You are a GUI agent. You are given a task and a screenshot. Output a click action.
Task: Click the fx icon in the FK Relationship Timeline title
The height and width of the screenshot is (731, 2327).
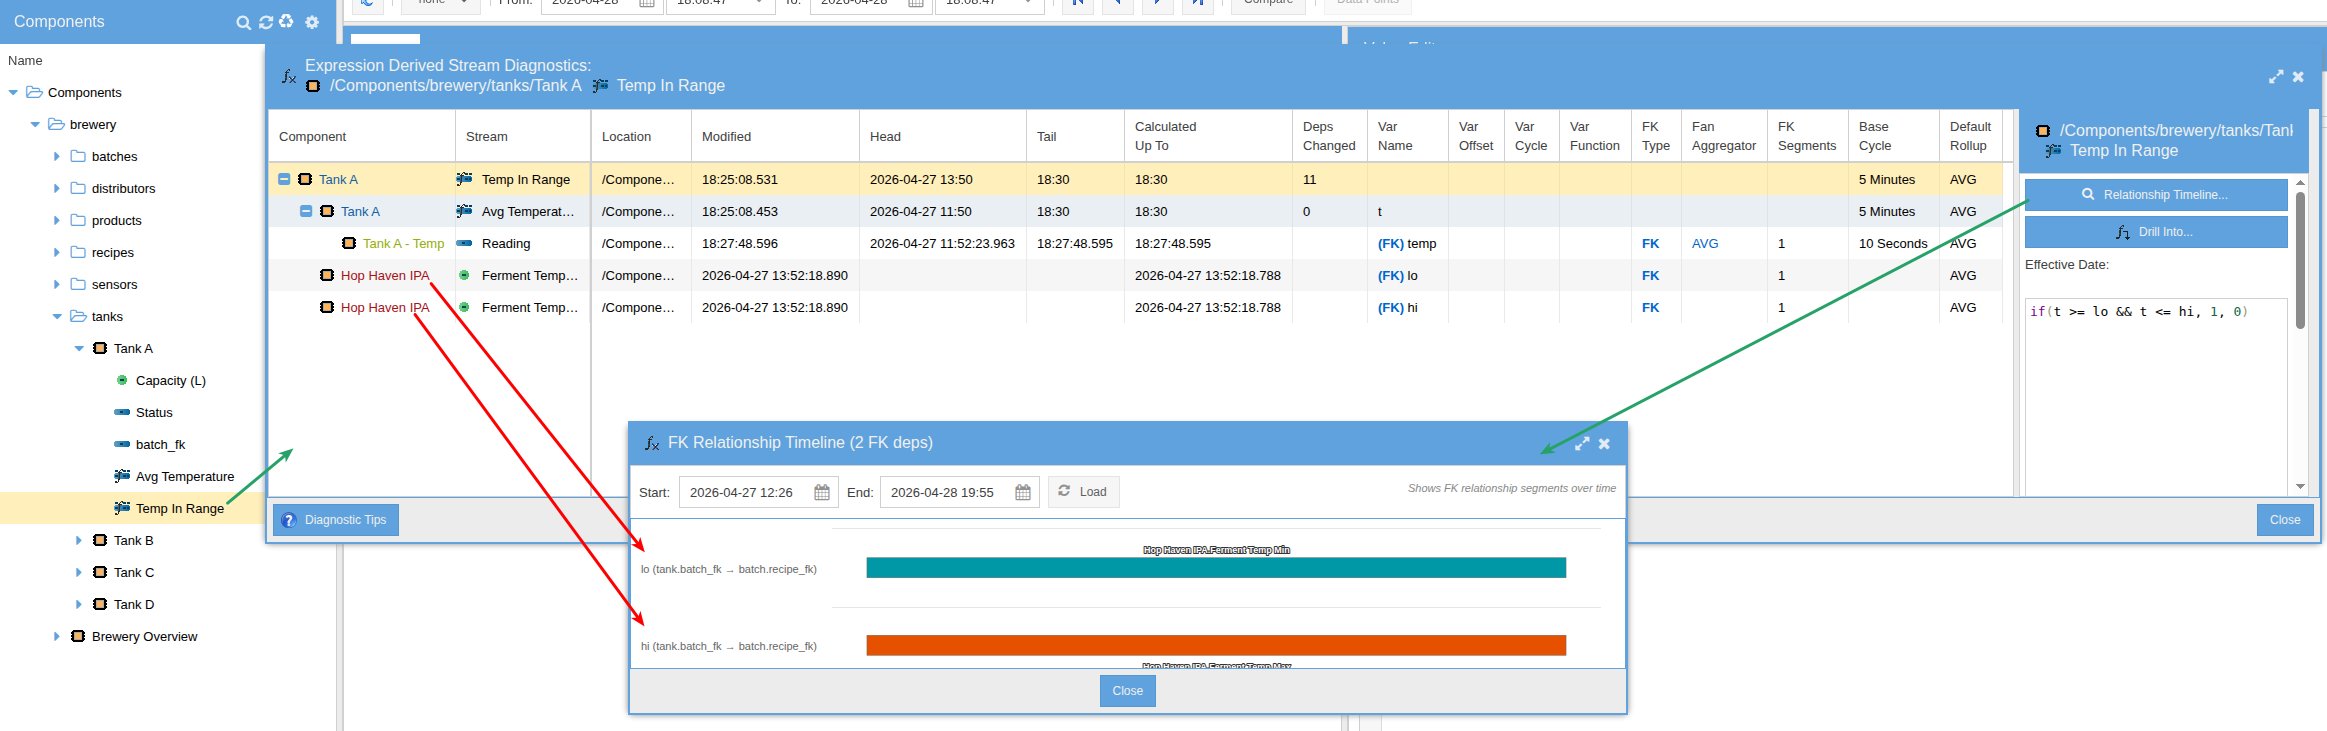point(652,443)
